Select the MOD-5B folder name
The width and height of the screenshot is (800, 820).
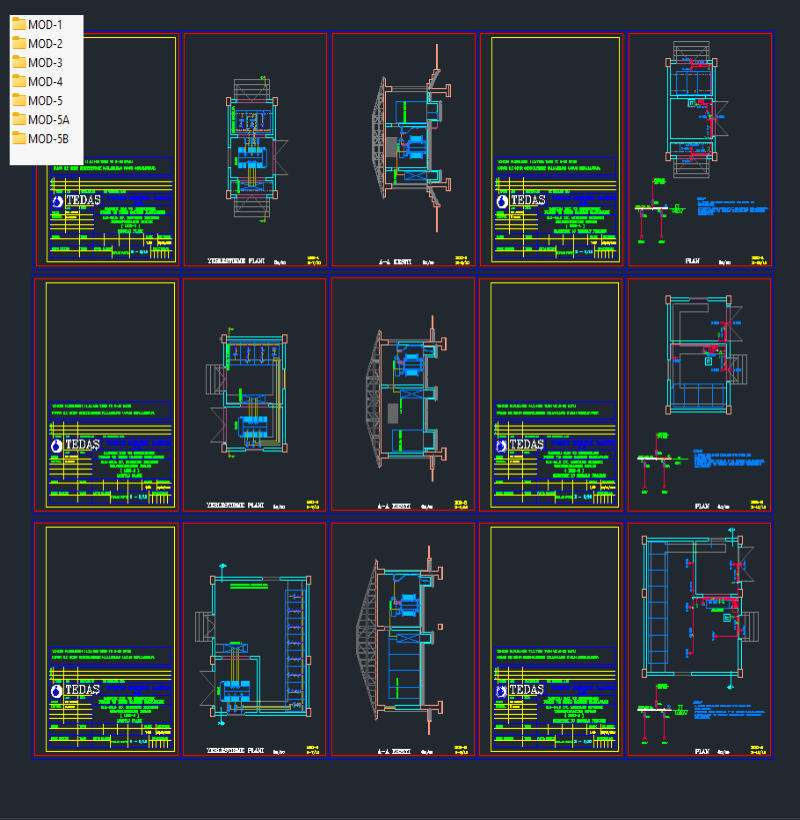pos(48,138)
